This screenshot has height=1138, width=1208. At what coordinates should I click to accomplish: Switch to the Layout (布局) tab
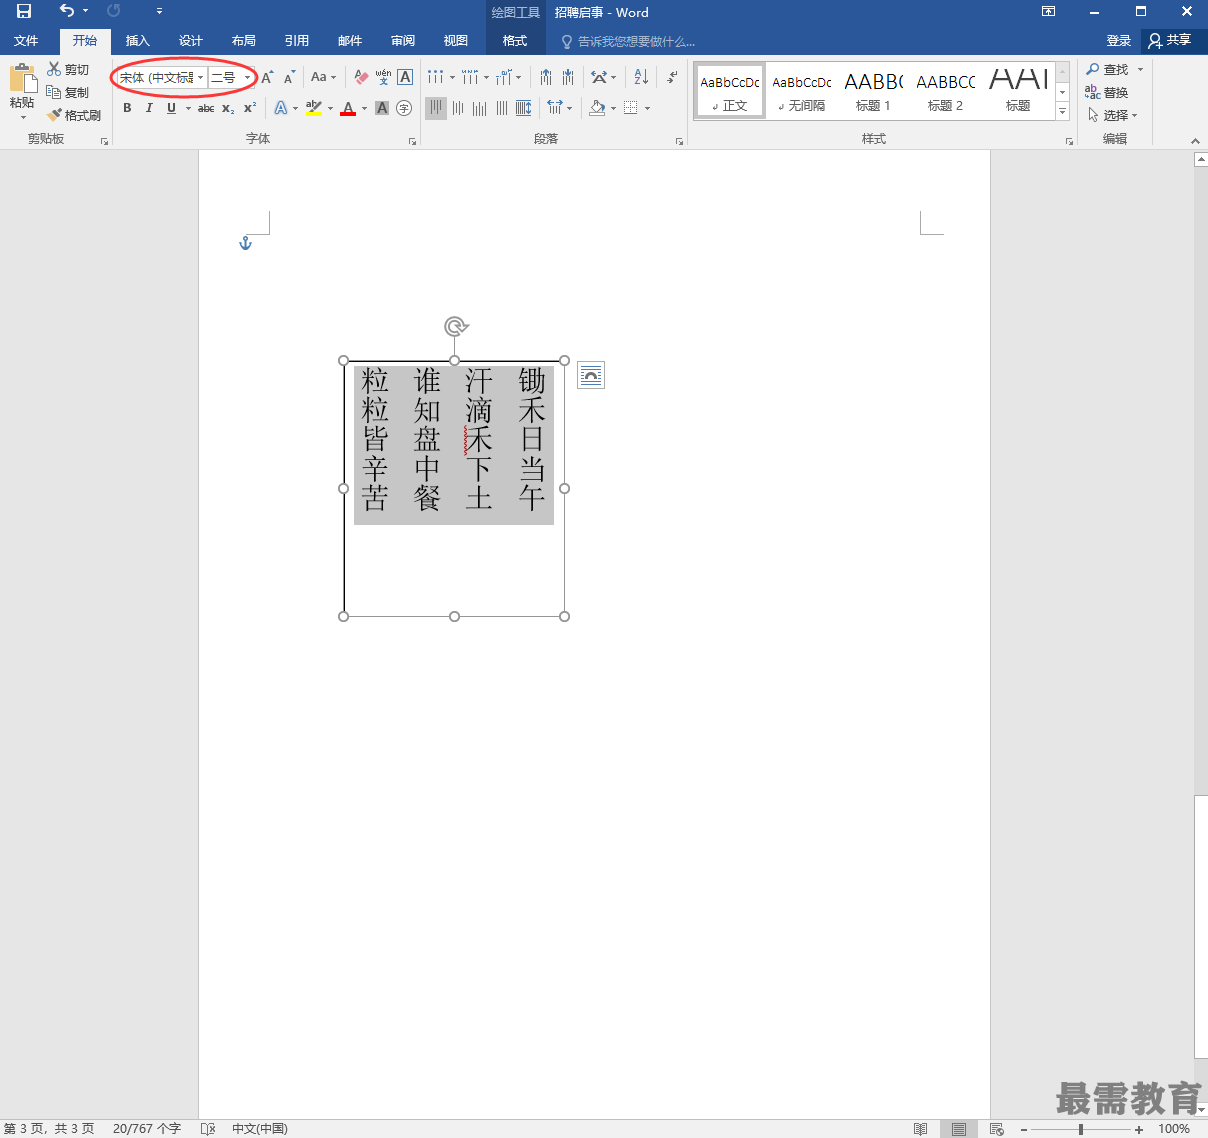tap(243, 41)
